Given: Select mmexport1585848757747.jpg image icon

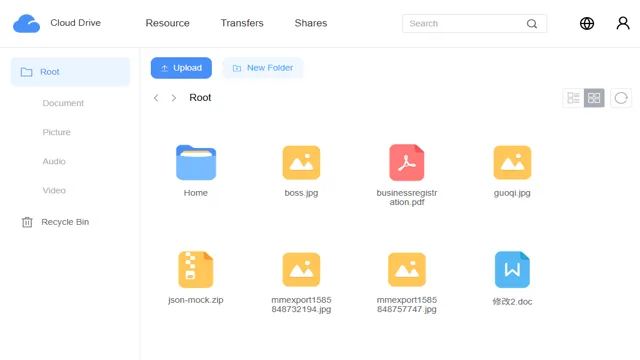Looking at the screenshot, I should tap(407, 269).
